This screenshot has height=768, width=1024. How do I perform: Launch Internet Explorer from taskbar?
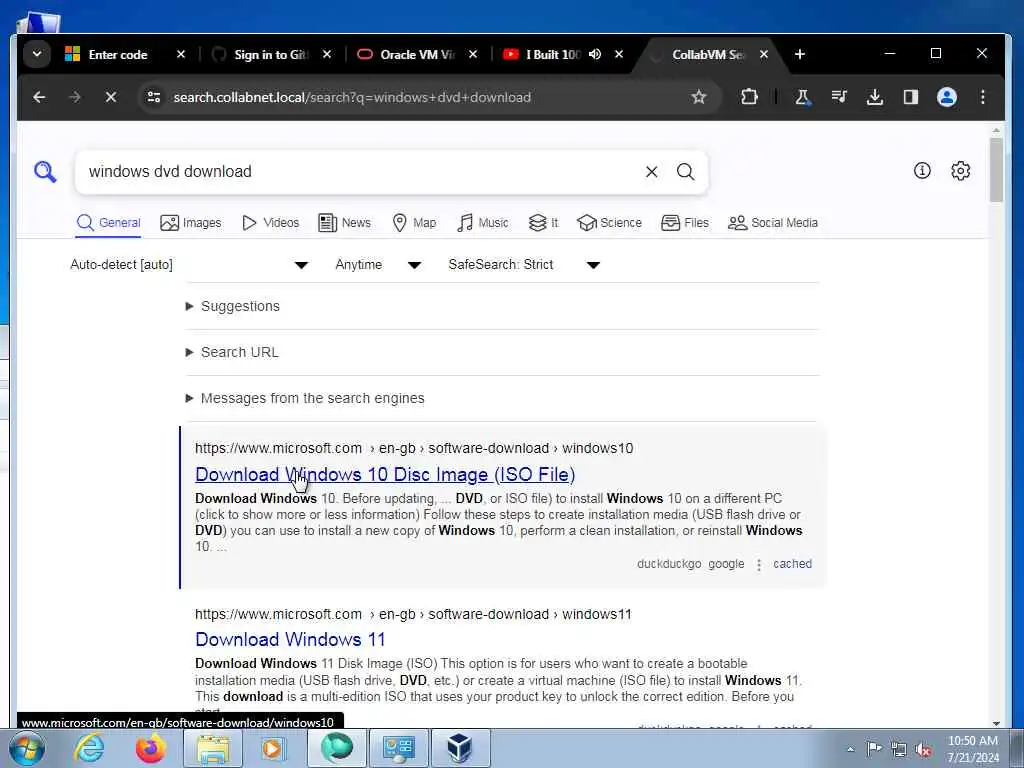coord(89,748)
